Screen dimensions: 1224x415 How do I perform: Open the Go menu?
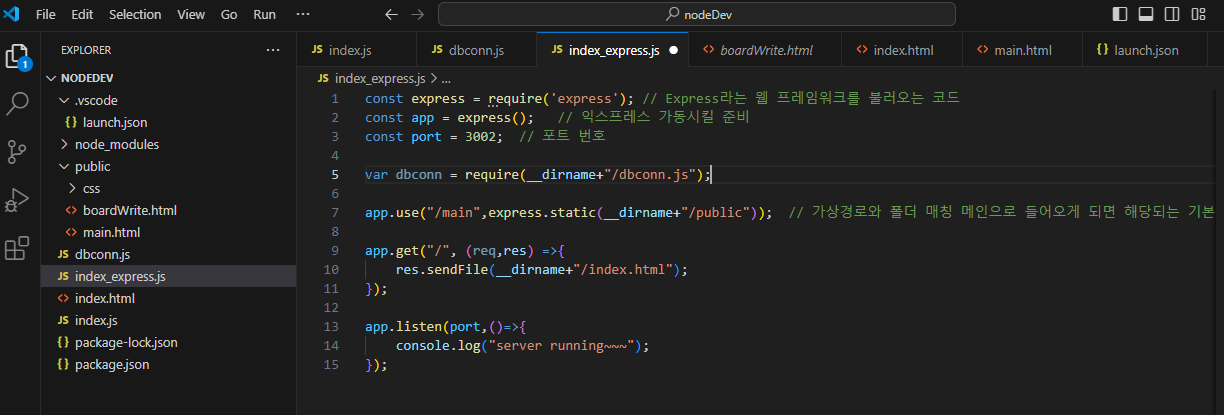pos(229,14)
